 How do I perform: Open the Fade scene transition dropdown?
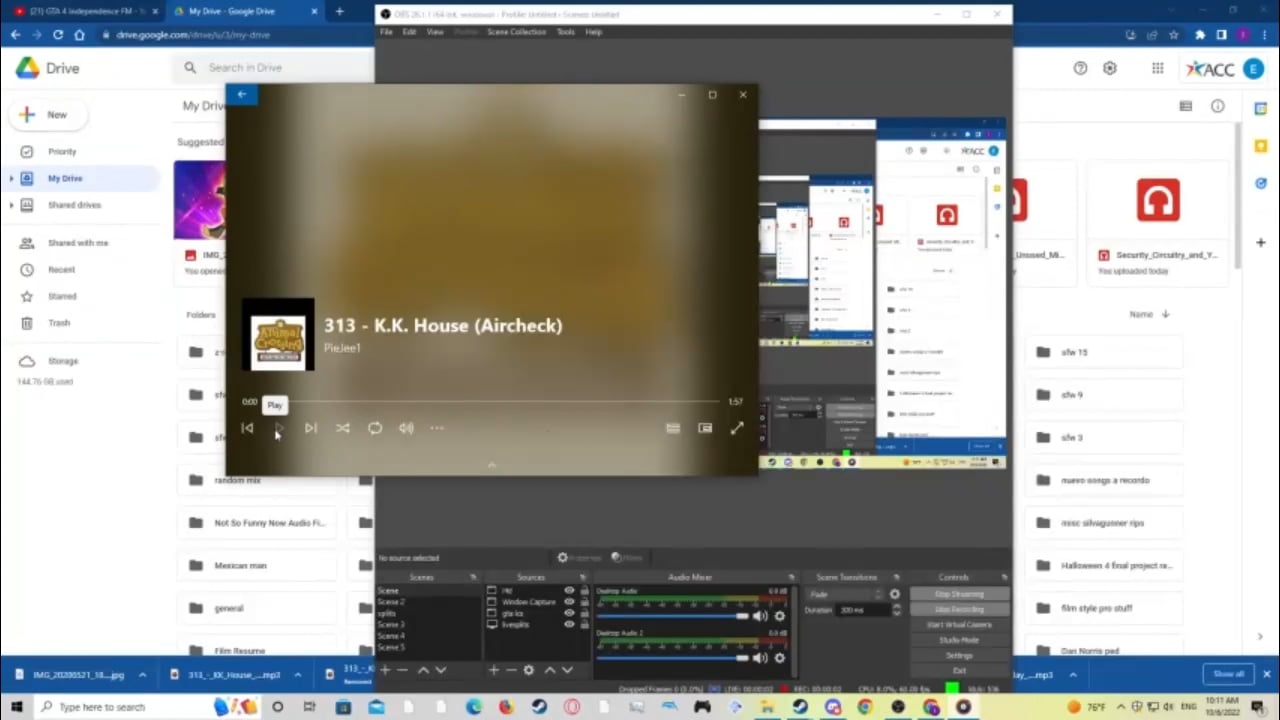point(845,594)
